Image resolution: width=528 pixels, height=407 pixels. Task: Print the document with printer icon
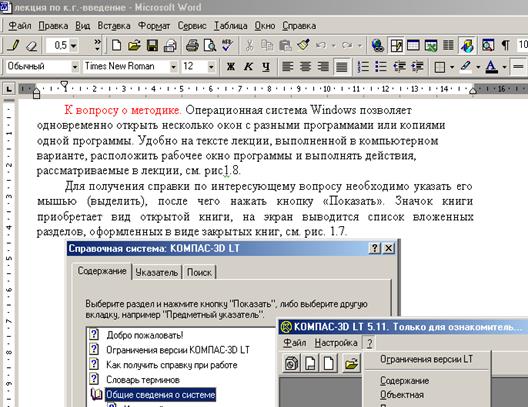(192, 45)
